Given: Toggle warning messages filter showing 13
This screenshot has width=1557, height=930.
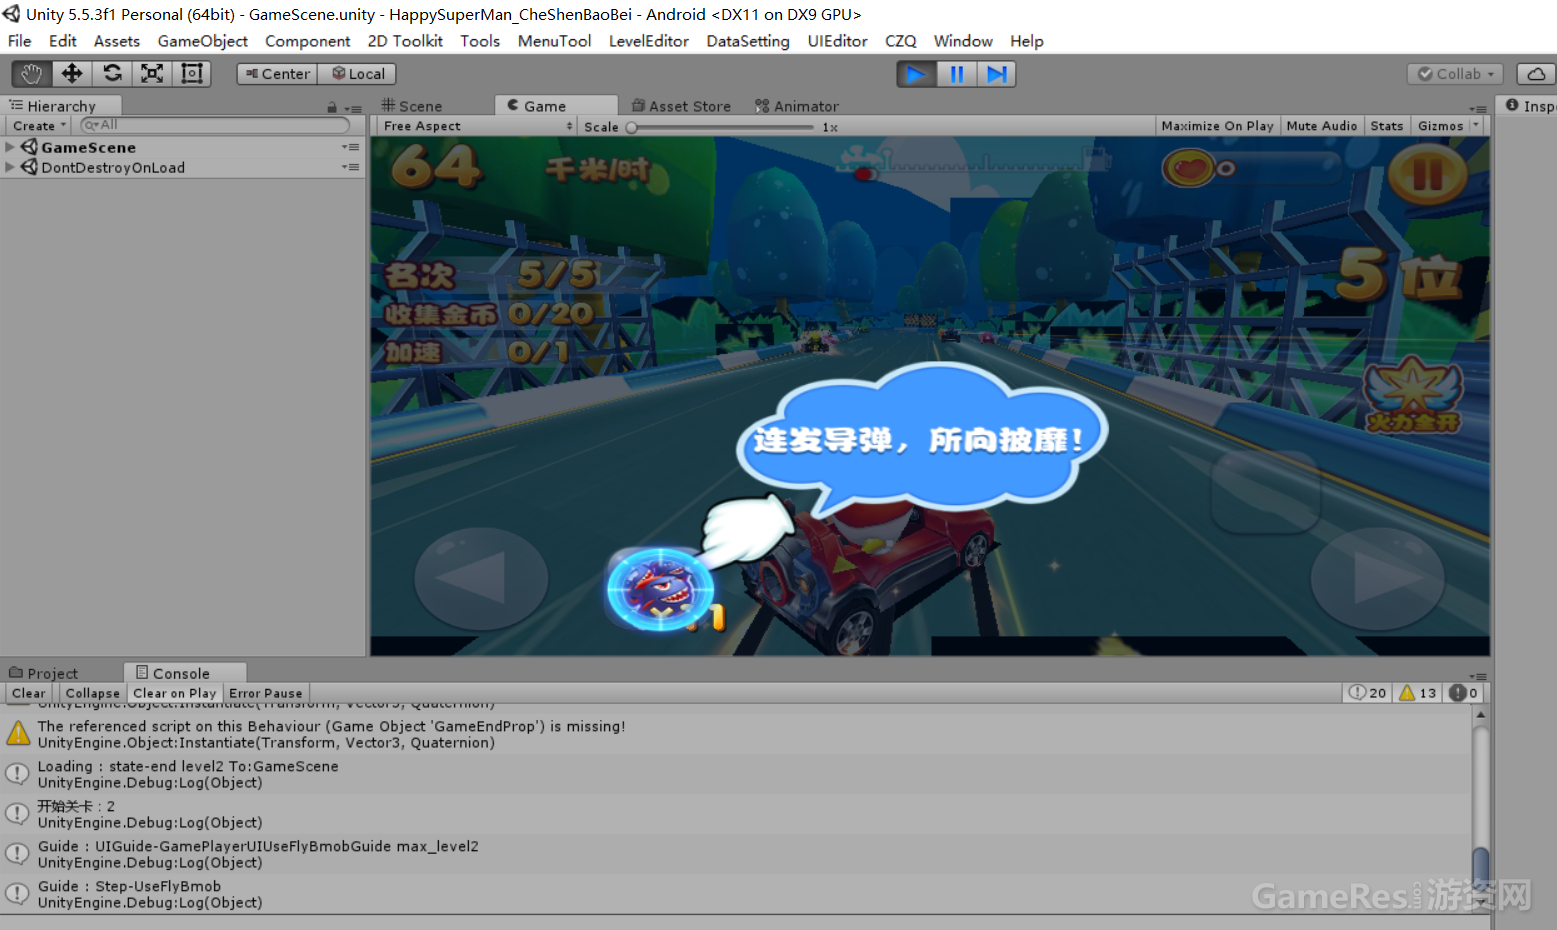Looking at the screenshot, I should 1417,693.
